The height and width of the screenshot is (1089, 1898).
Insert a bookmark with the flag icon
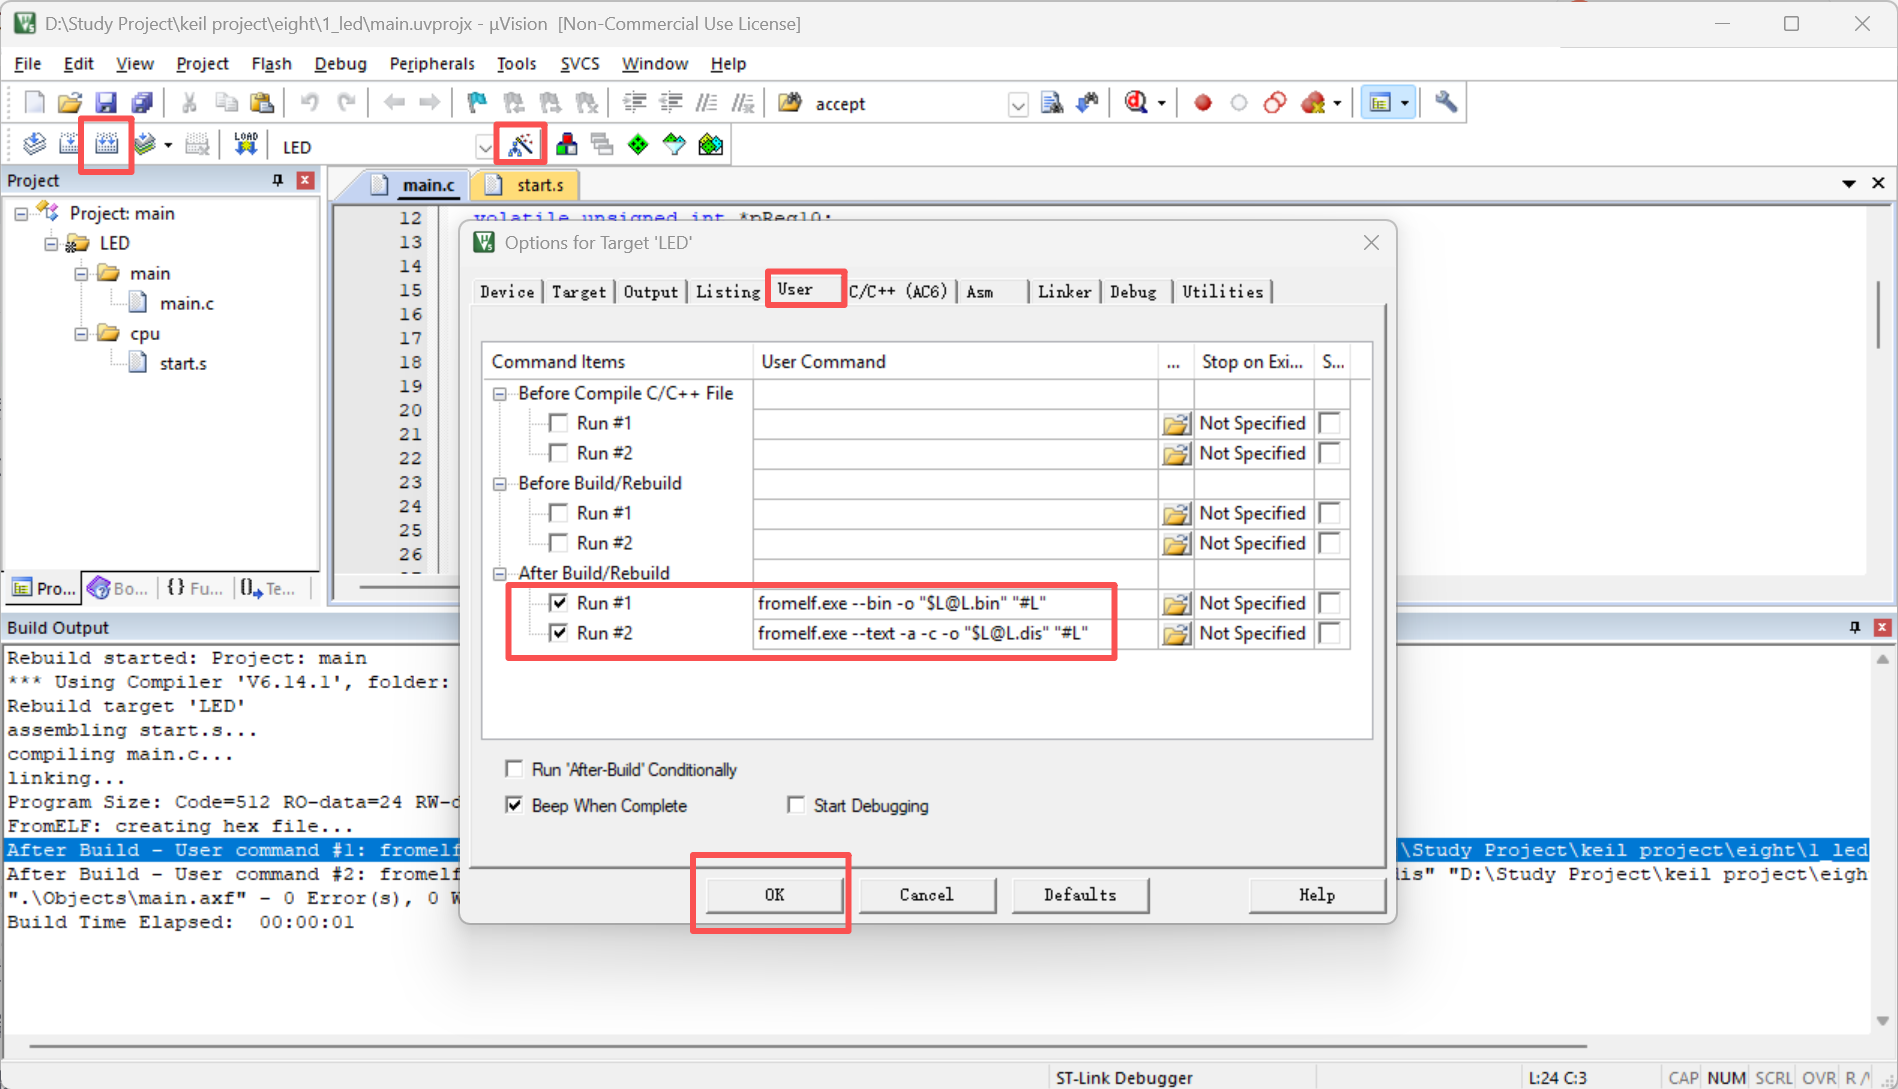[477, 103]
